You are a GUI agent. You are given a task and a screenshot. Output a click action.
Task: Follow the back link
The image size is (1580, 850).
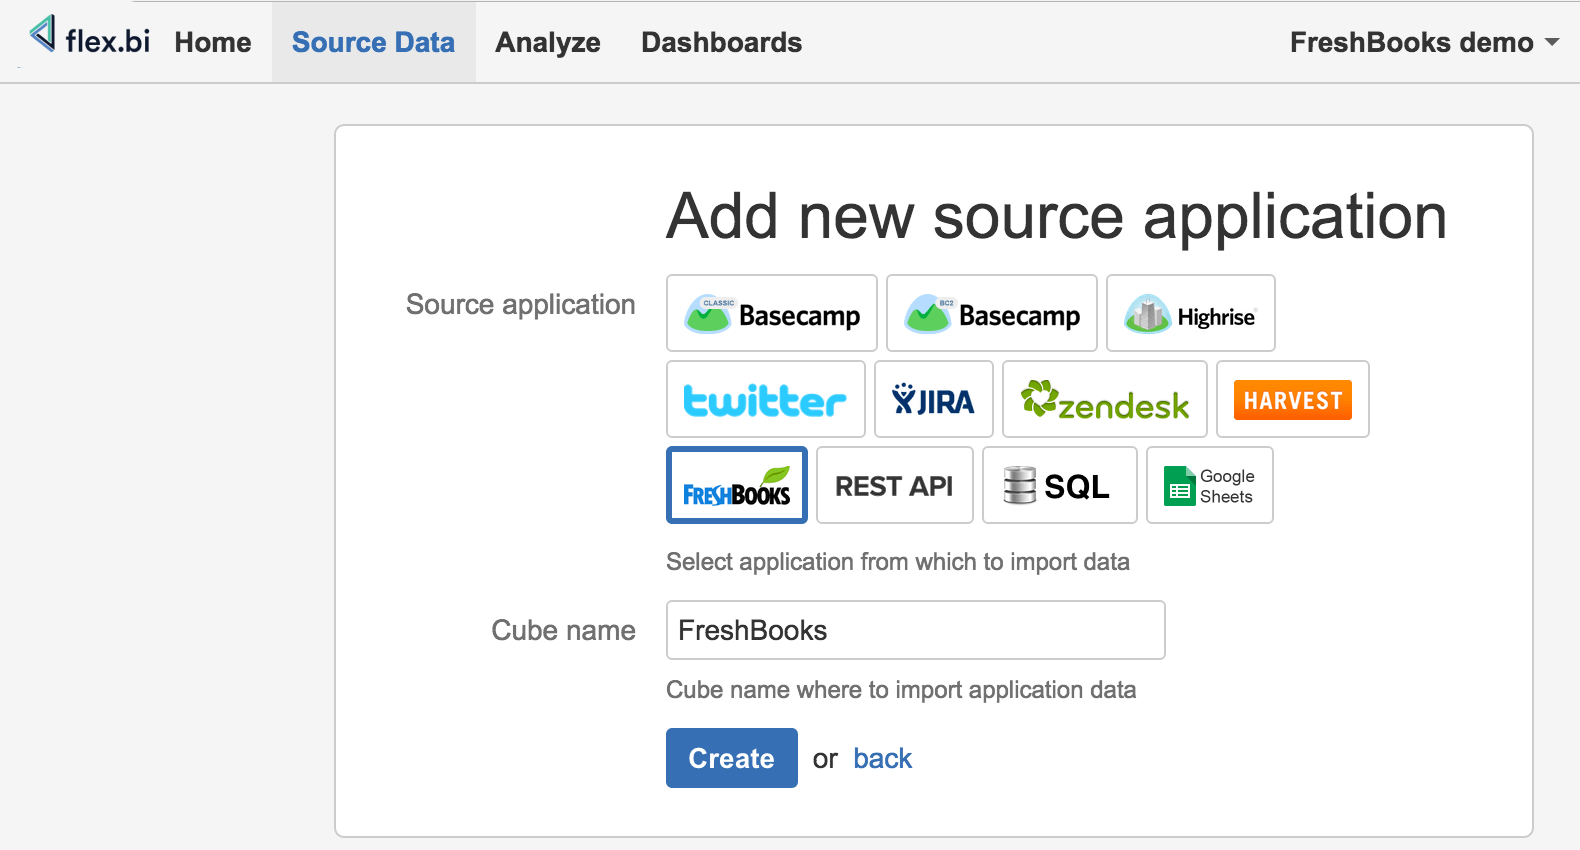coord(882,758)
